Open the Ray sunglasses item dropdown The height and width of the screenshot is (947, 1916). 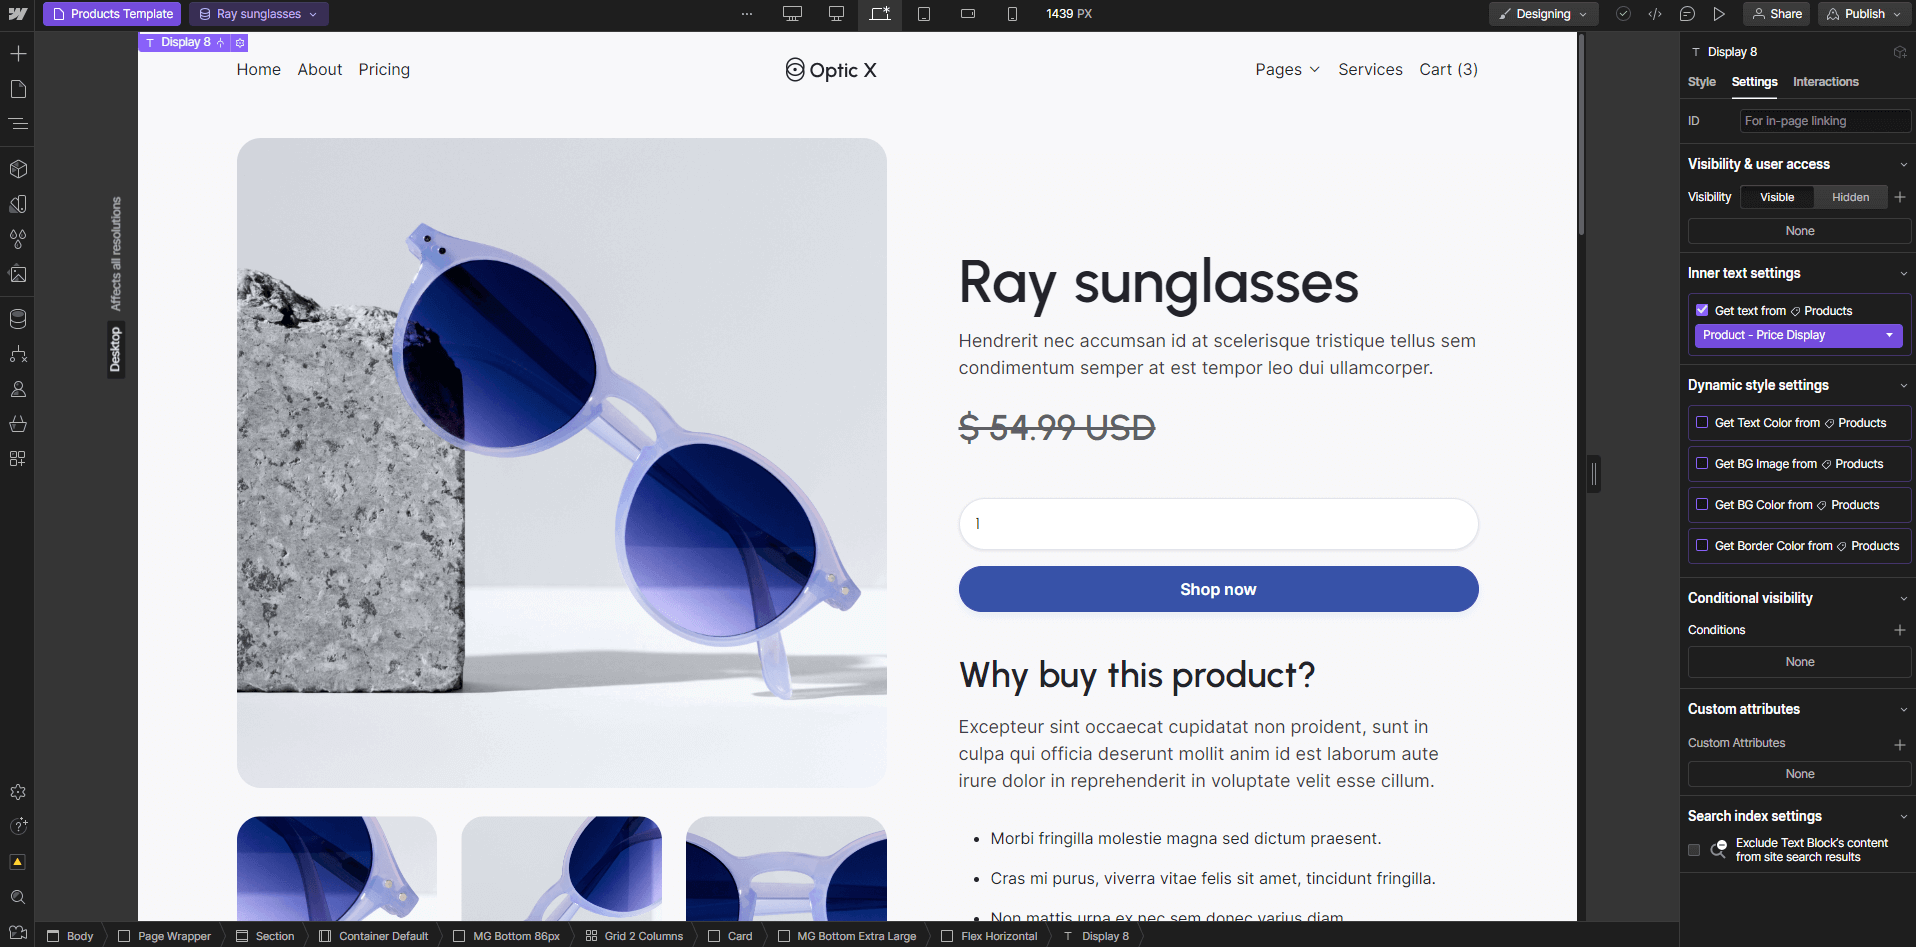[x=258, y=14]
